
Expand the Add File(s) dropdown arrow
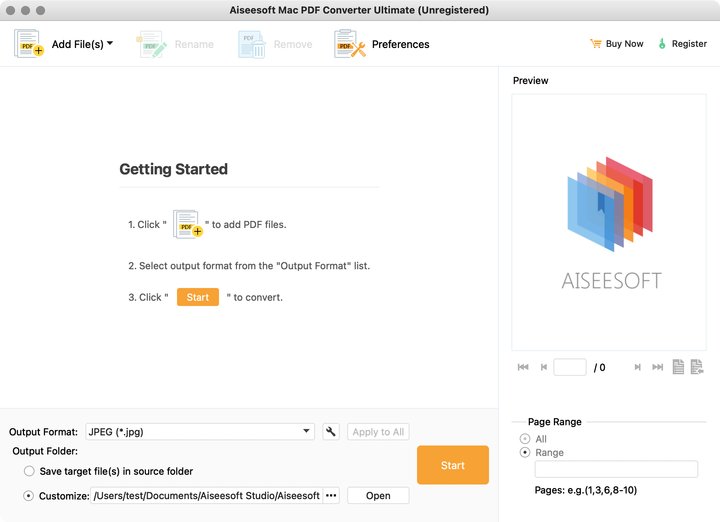110,43
